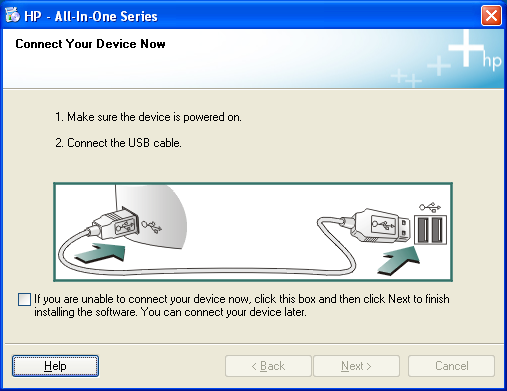Click the Help button
This screenshot has height=391, width=507.
pos(55,366)
